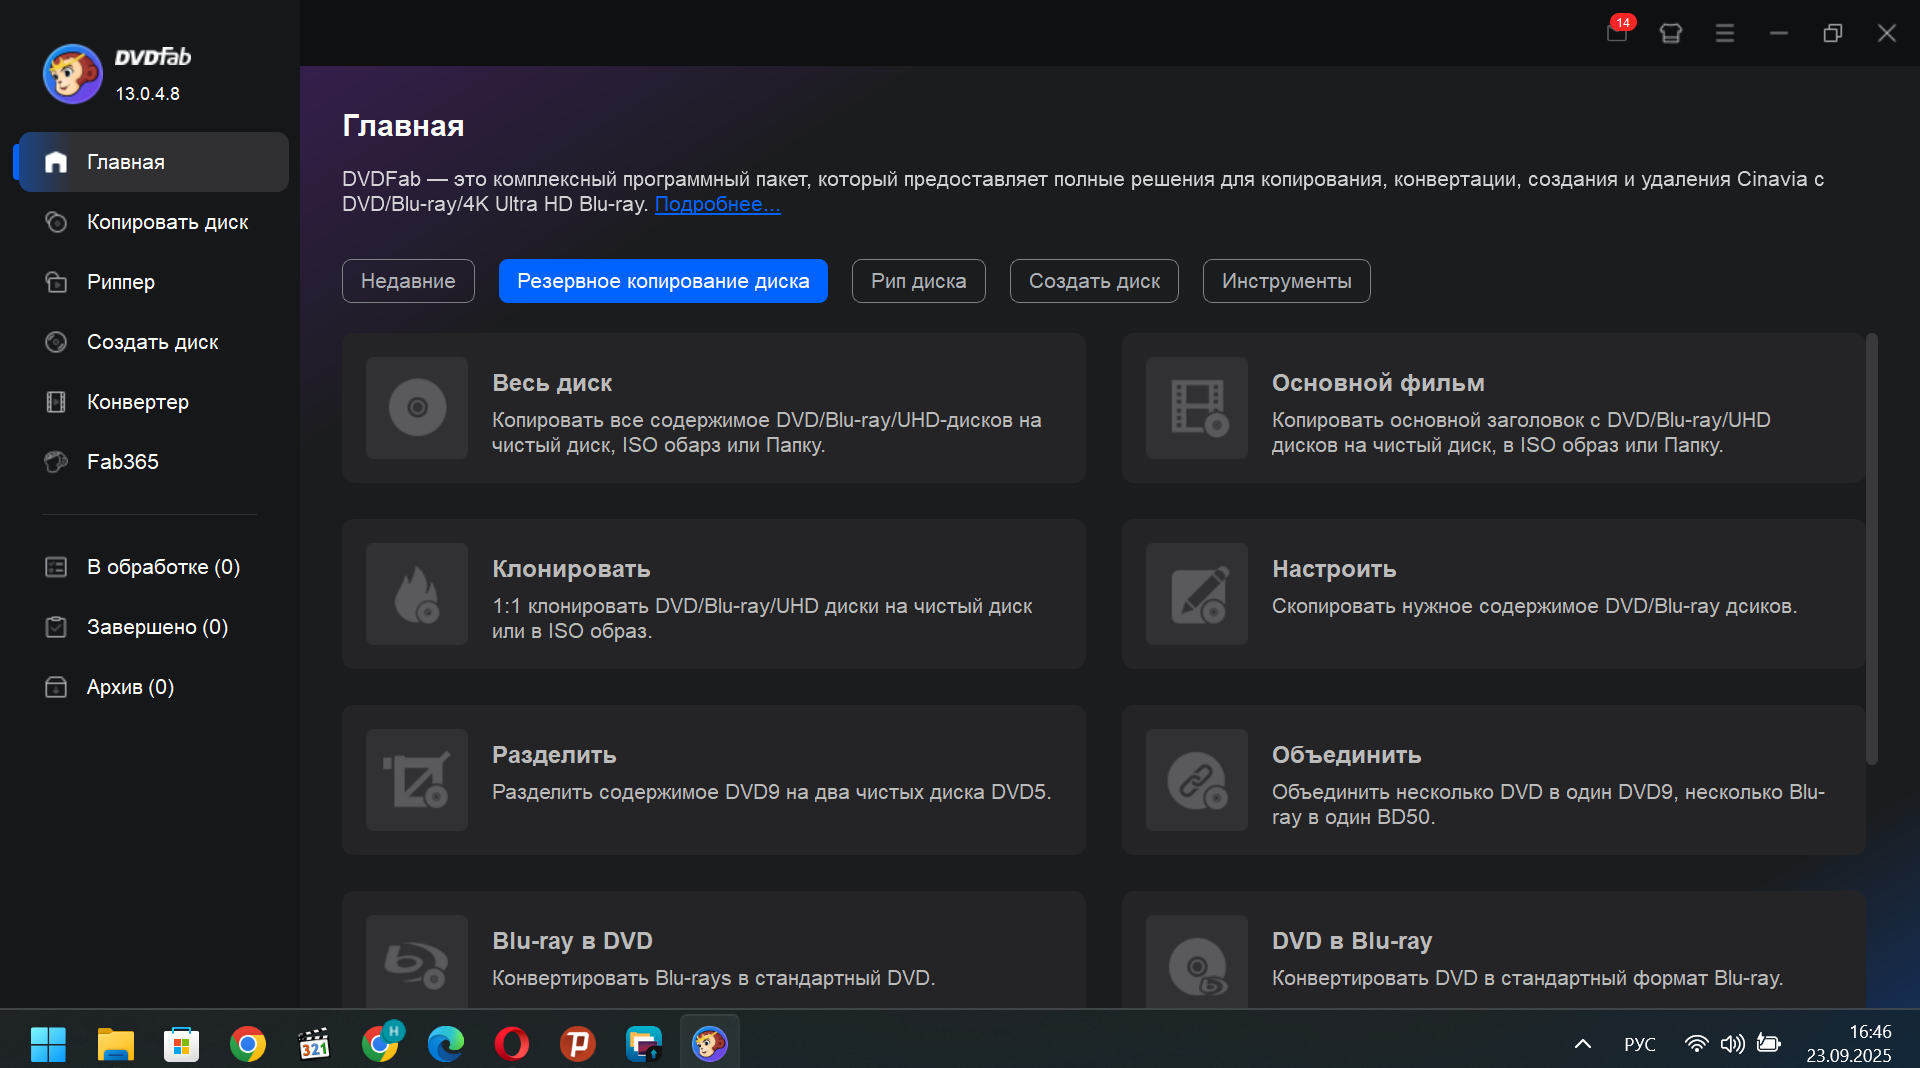
Task: Click the box icon beside Архив
Action: (56, 687)
